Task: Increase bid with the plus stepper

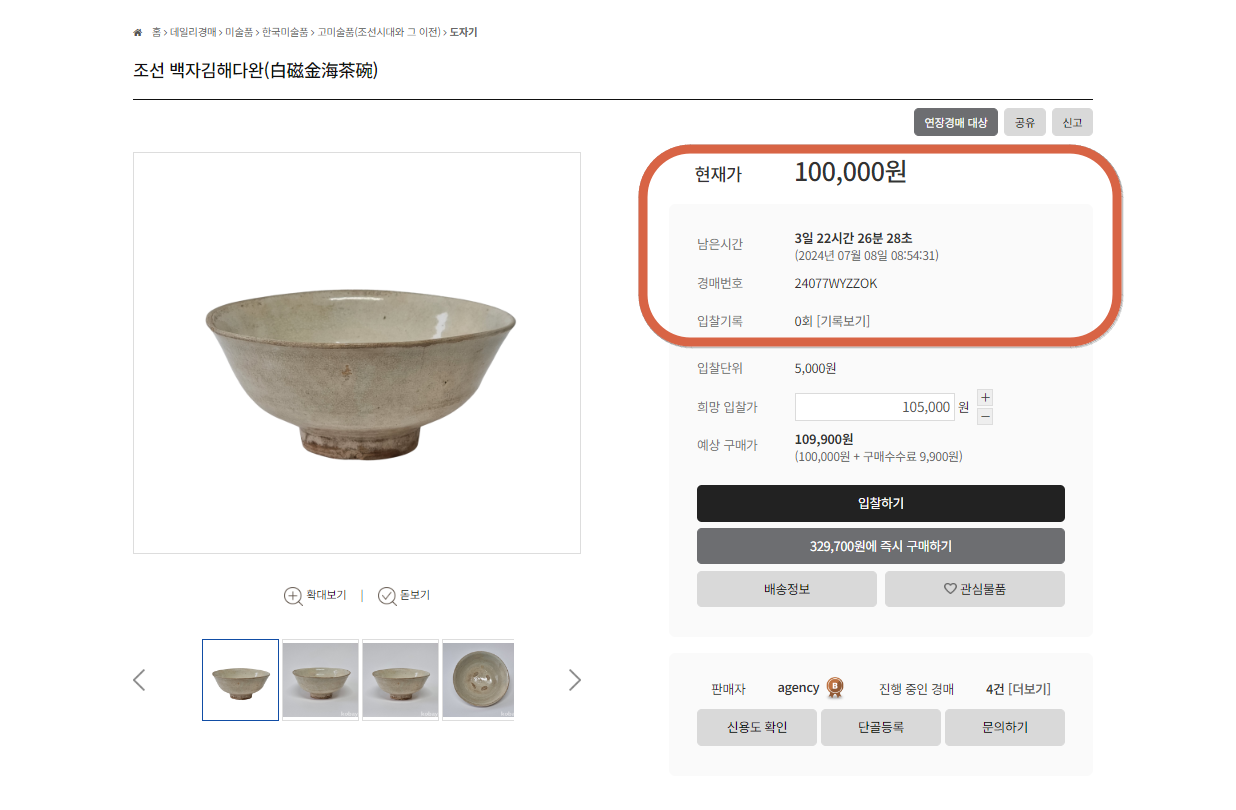Action: [x=985, y=398]
